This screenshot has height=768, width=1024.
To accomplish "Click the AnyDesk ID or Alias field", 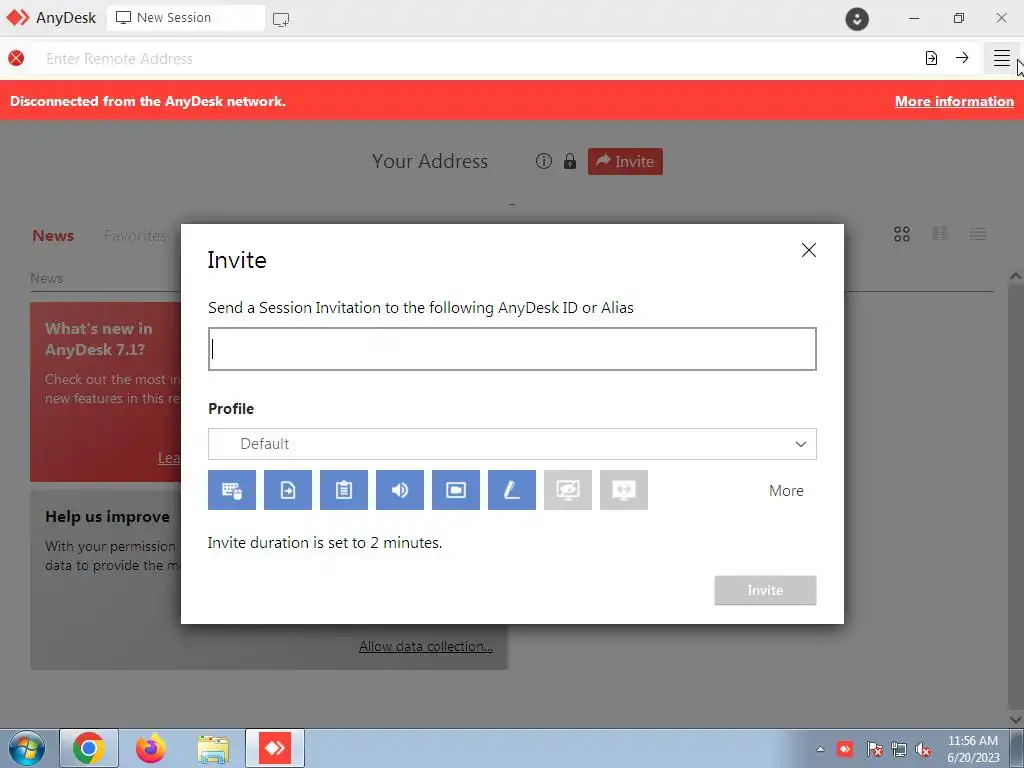I will pyautogui.click(x=512, y=349).
